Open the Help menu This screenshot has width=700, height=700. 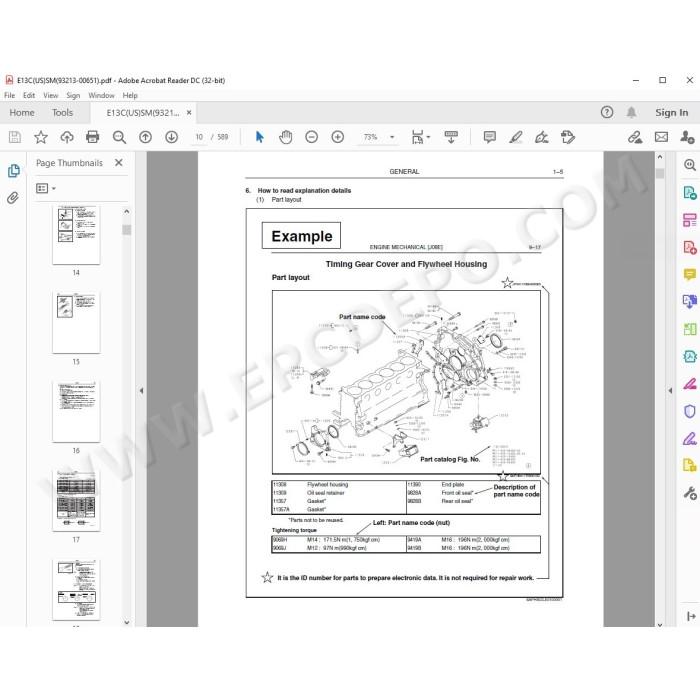coord(130,96)
